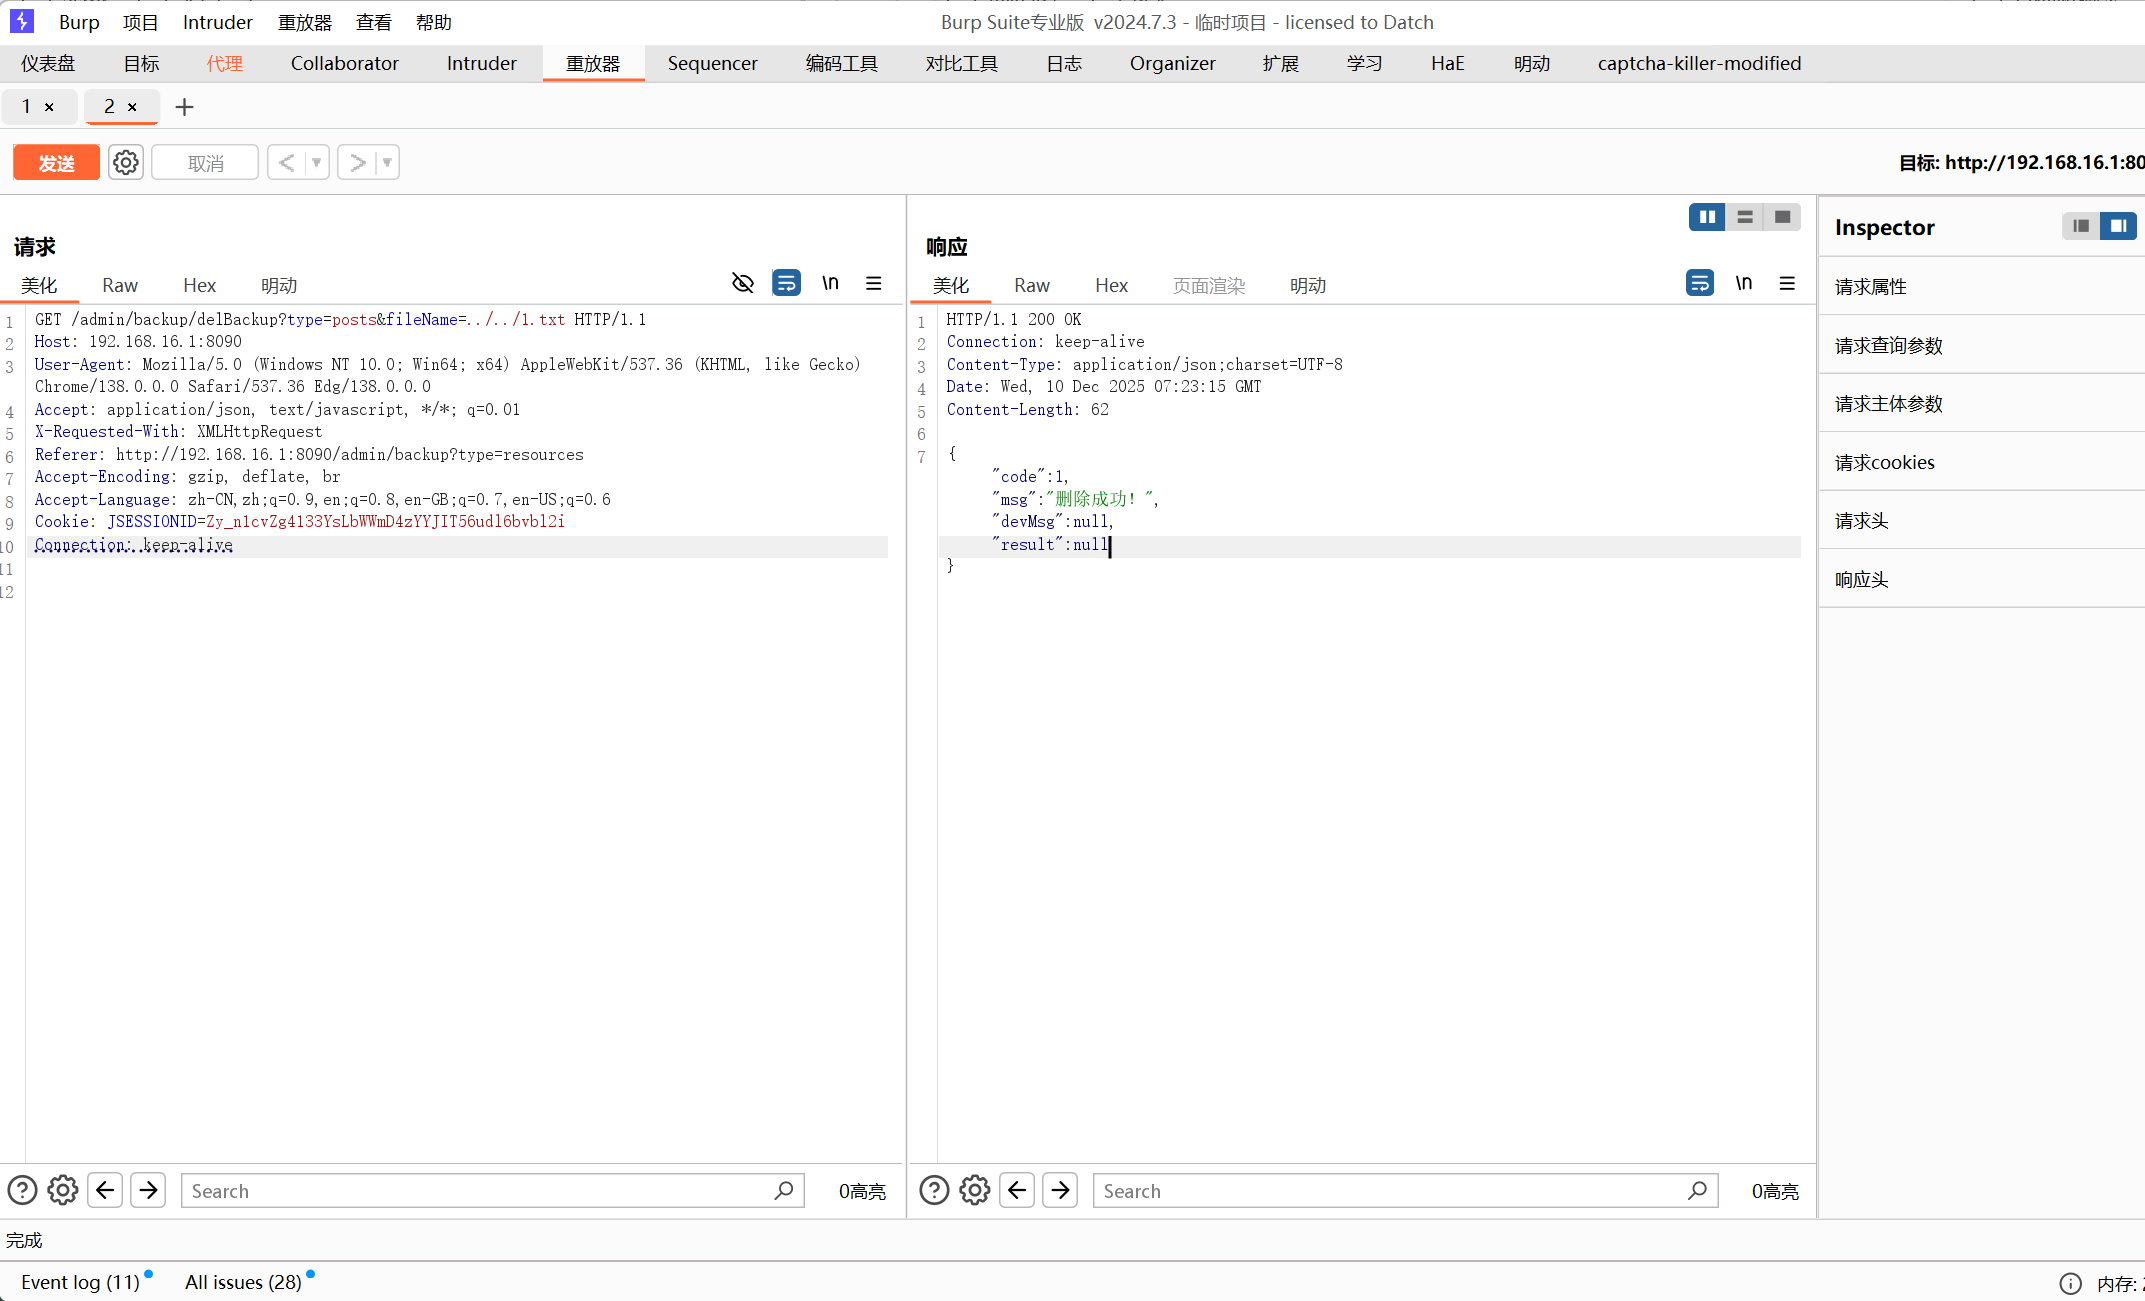Toggle word wrap icon in request panel
2145x1301 pixels.
pyautogui.click(x=786, y=283)
